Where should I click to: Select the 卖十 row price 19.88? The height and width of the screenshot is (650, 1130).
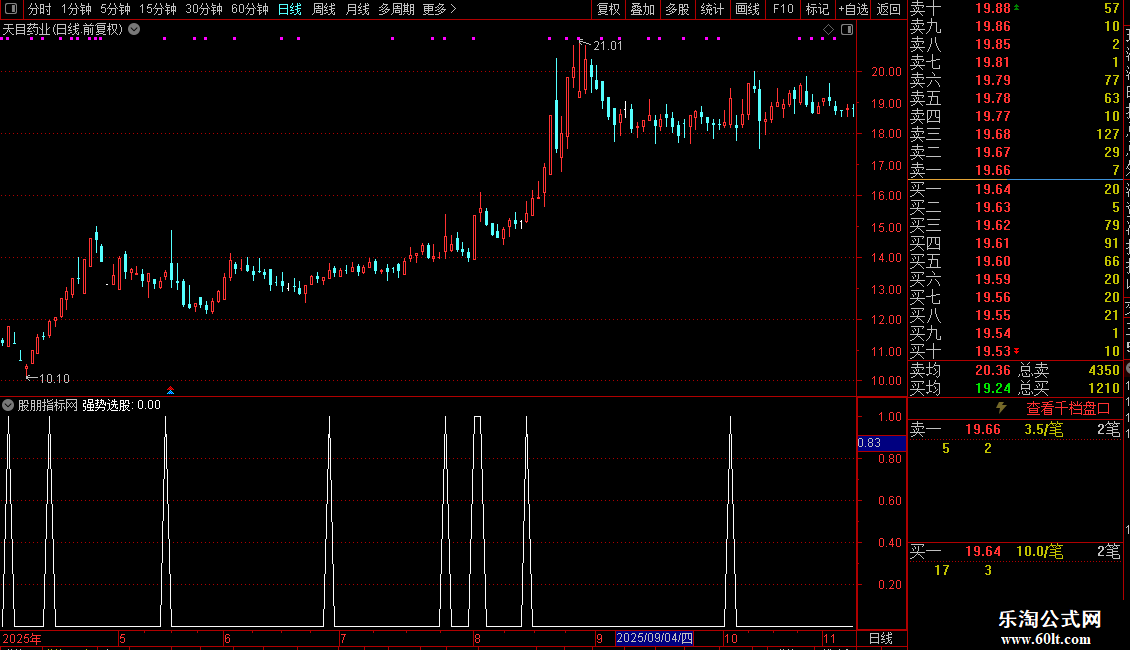click(992, 9)
